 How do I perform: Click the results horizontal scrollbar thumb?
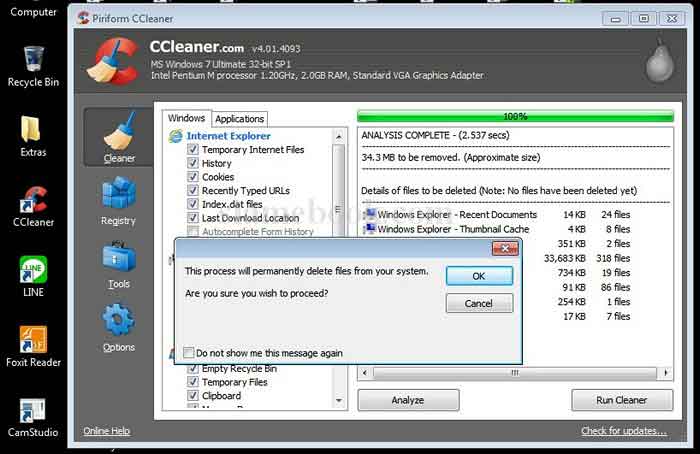click(515, 373)
